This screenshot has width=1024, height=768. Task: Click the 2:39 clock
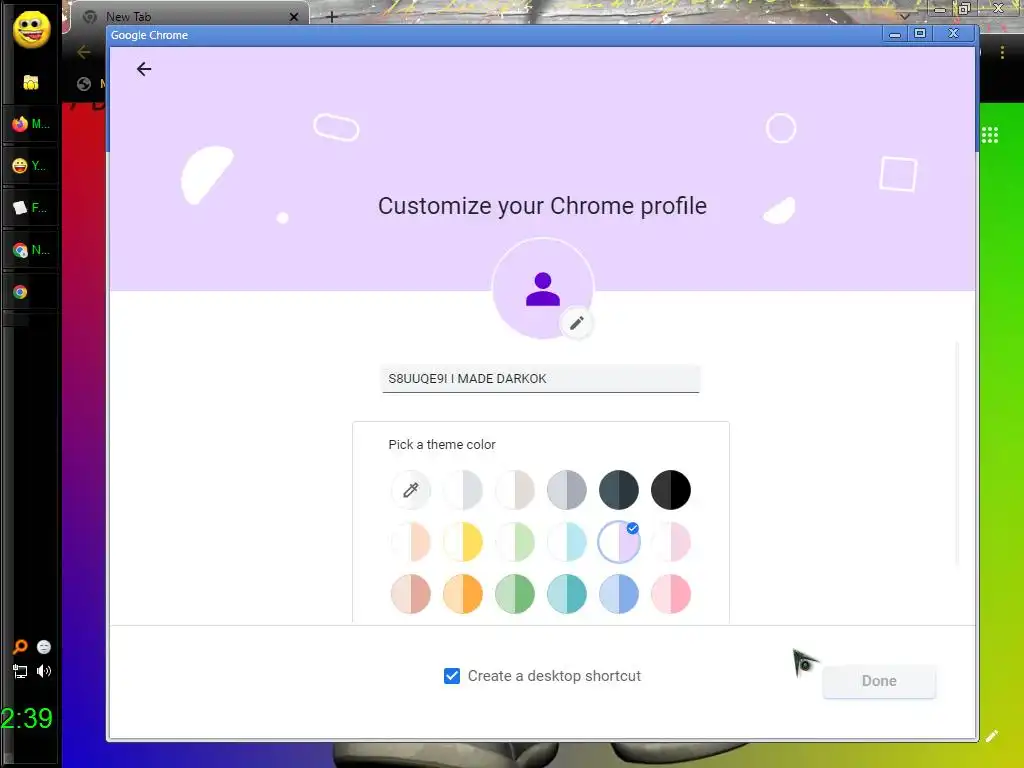tap(27, 718)
